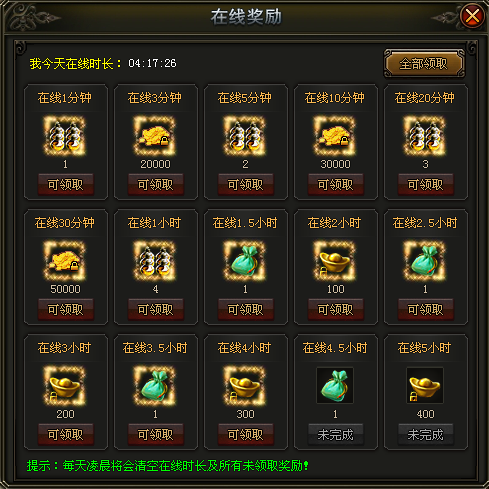Select the gold ingot icon under 在线2小时
This screenshot has width=489, height=489.
[x=335, y=261]
